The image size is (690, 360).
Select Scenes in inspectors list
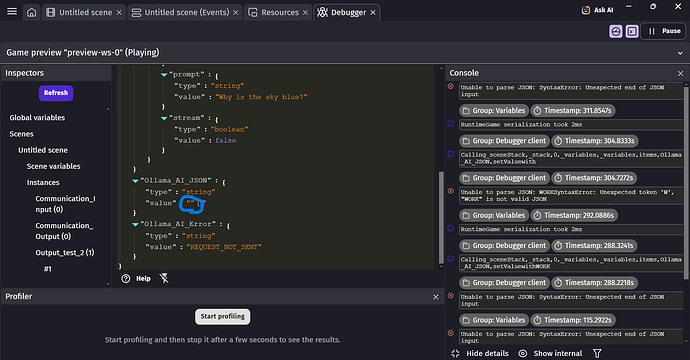22,134
